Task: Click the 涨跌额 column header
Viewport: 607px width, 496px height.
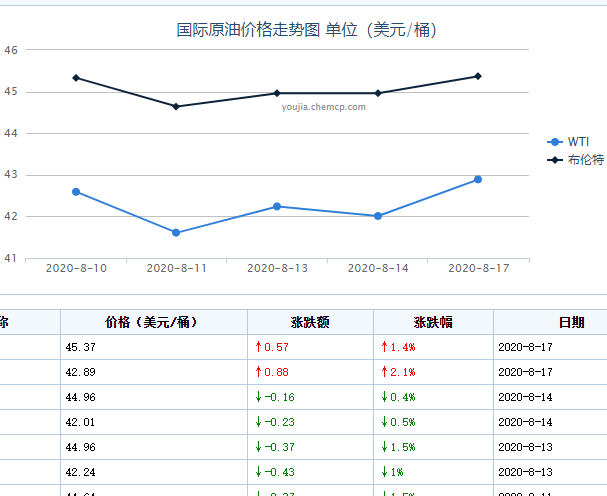Action: click(310, 322)
